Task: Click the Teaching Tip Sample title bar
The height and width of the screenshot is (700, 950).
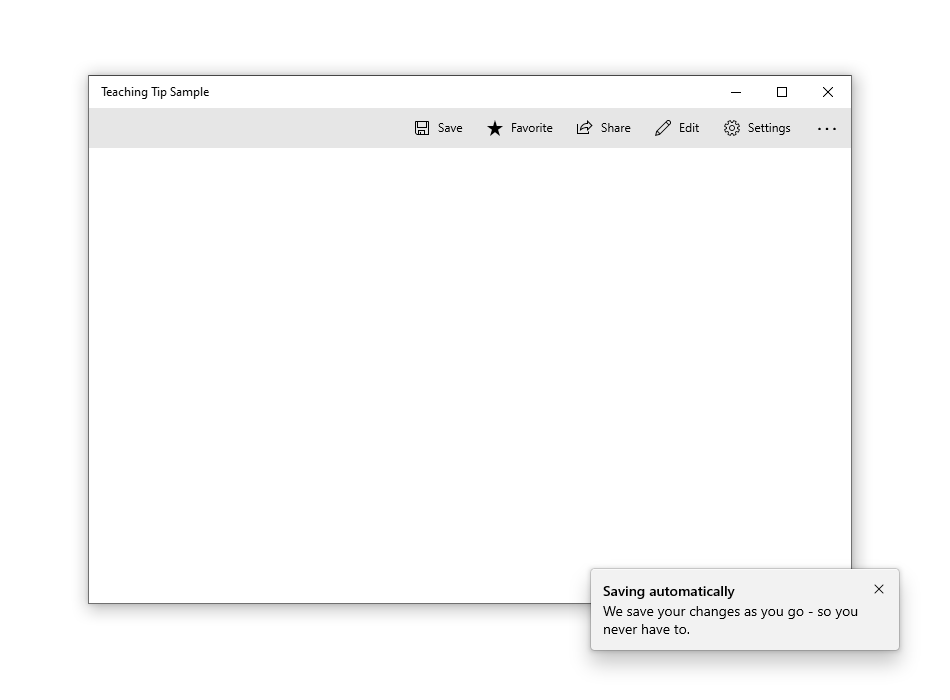Action: tap(155, 92)
